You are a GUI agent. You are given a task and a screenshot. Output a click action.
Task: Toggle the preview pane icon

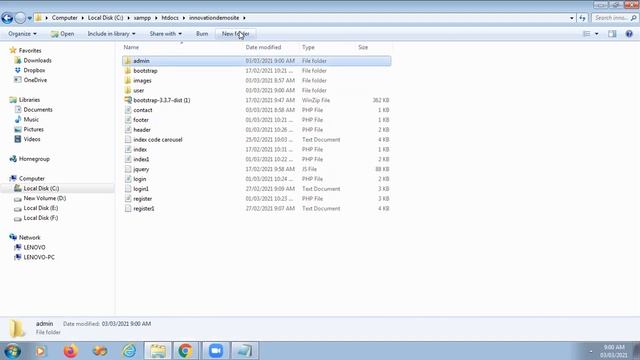tap(612, 34)
